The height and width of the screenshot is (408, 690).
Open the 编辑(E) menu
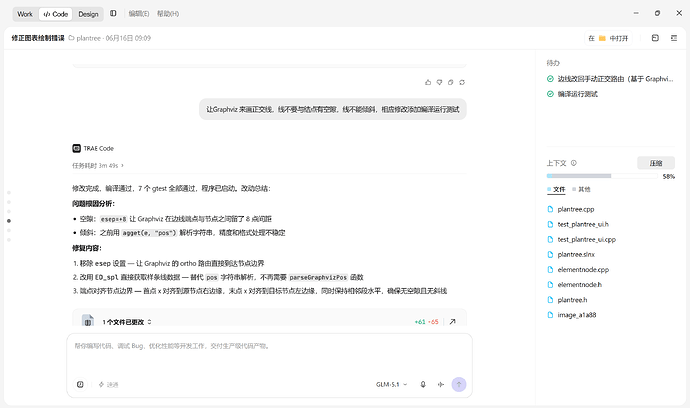point(139,14)
